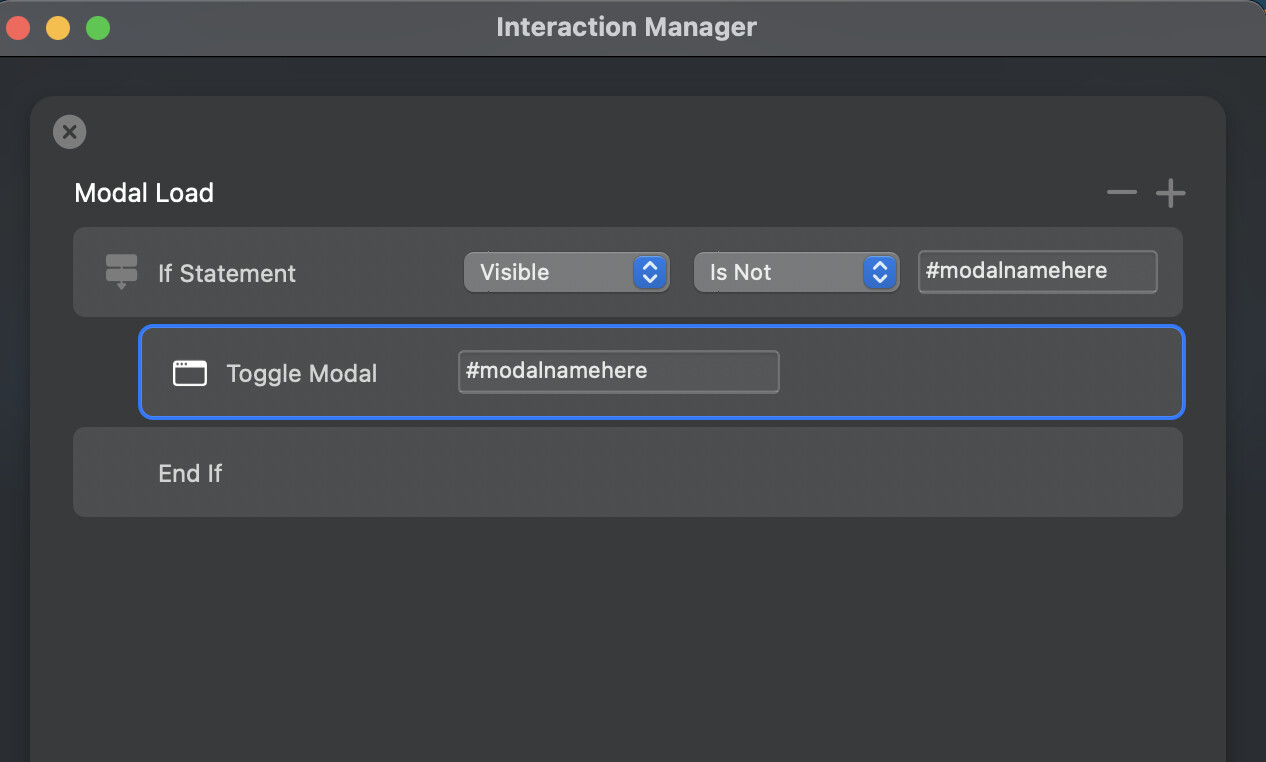
Task: Minimize the window with the yellow button
Action: click(58, 28)
